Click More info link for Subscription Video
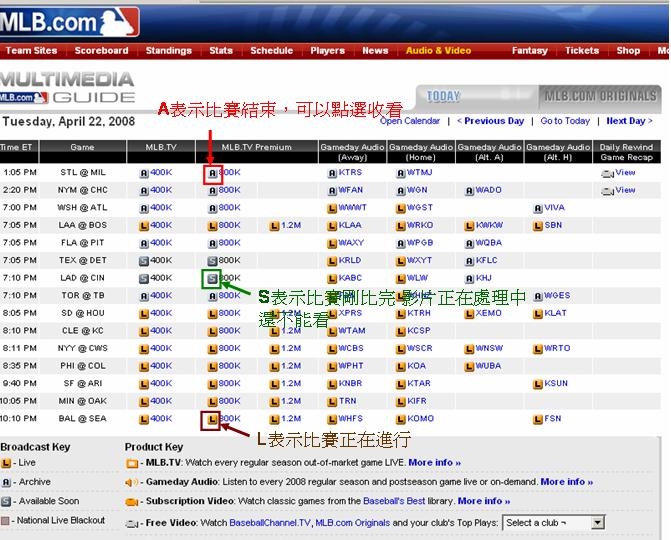Screen dimensions: 671x540 [x=484, y=501]
